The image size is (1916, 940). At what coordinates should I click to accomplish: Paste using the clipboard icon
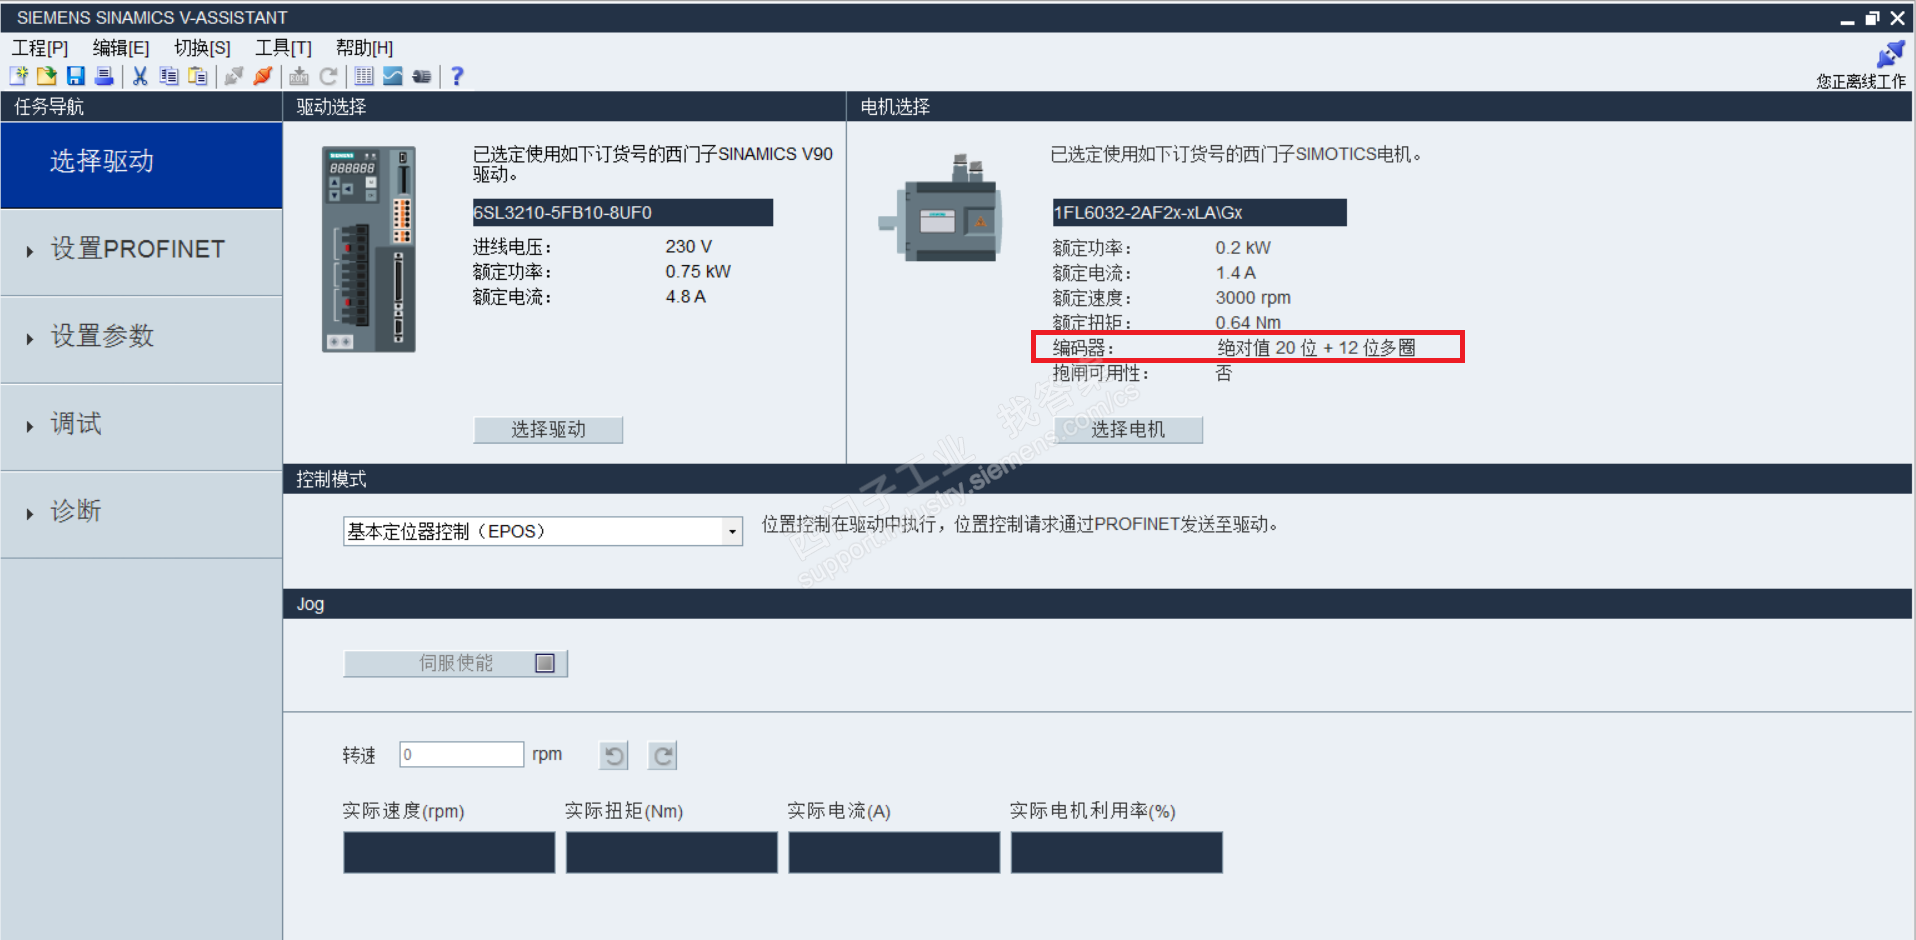198,76
